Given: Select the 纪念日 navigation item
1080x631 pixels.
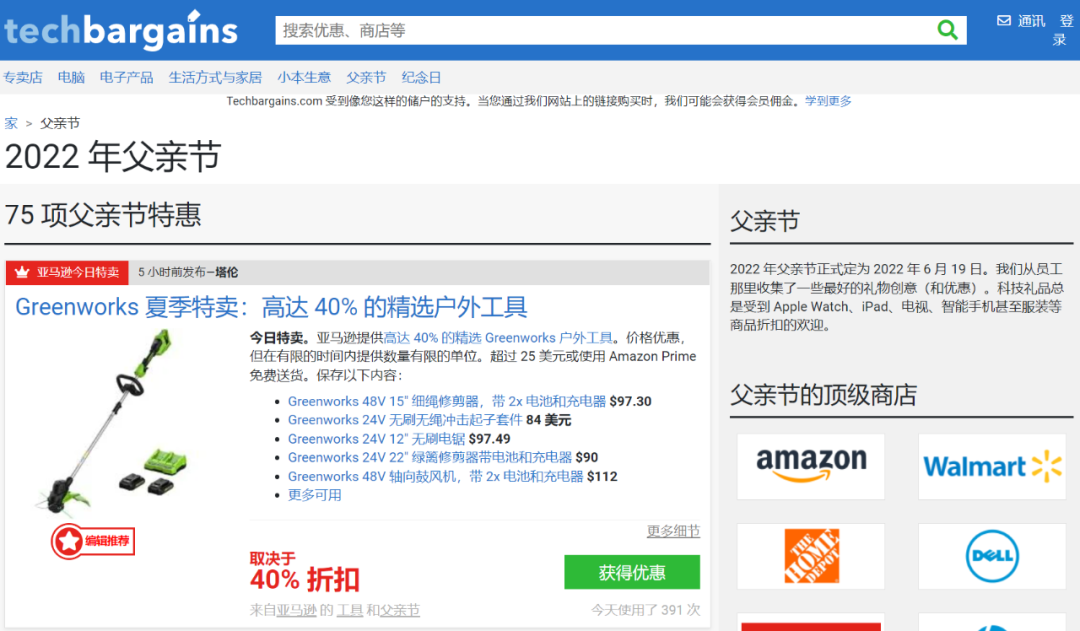Looking at the screenshot, I should point(421,76).
